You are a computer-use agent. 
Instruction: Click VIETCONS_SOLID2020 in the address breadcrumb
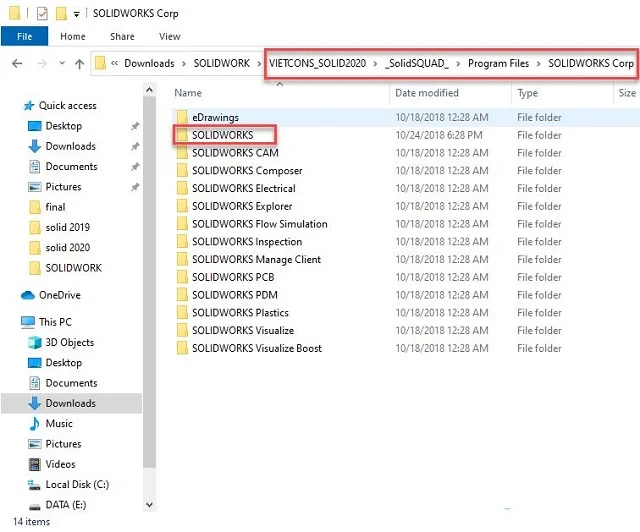(317, 63)
